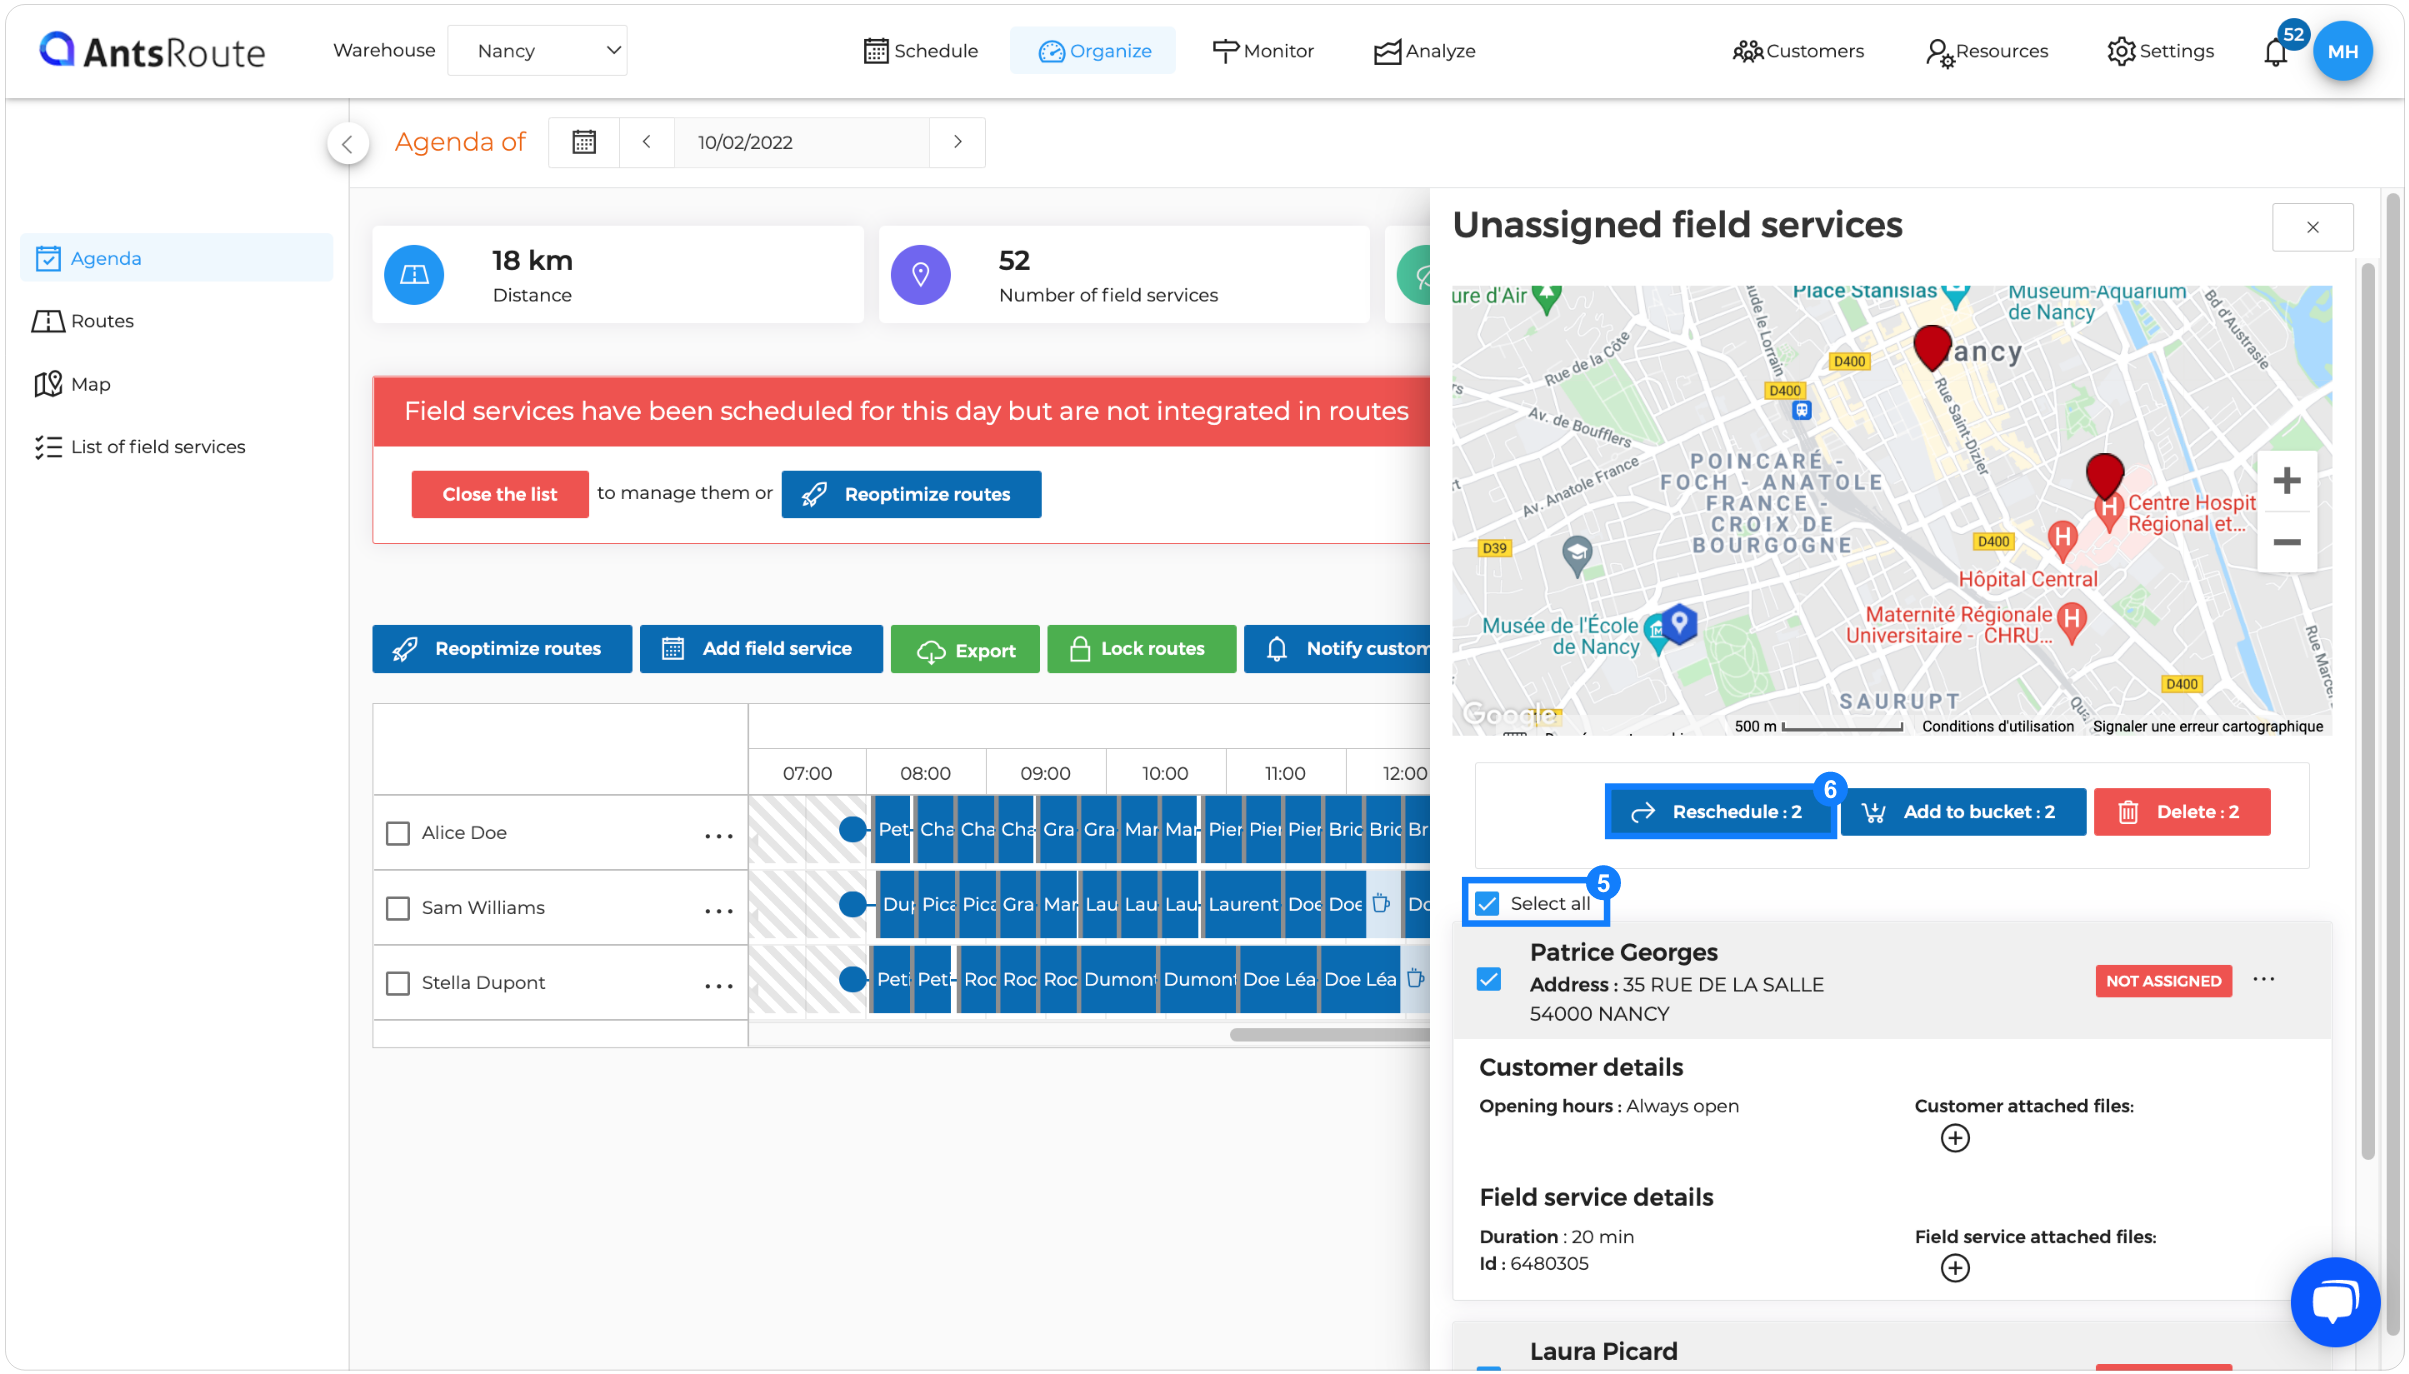Open the notifications bell icon
Viewport: 2409px width, 1374px height.
click(2275, 52)
